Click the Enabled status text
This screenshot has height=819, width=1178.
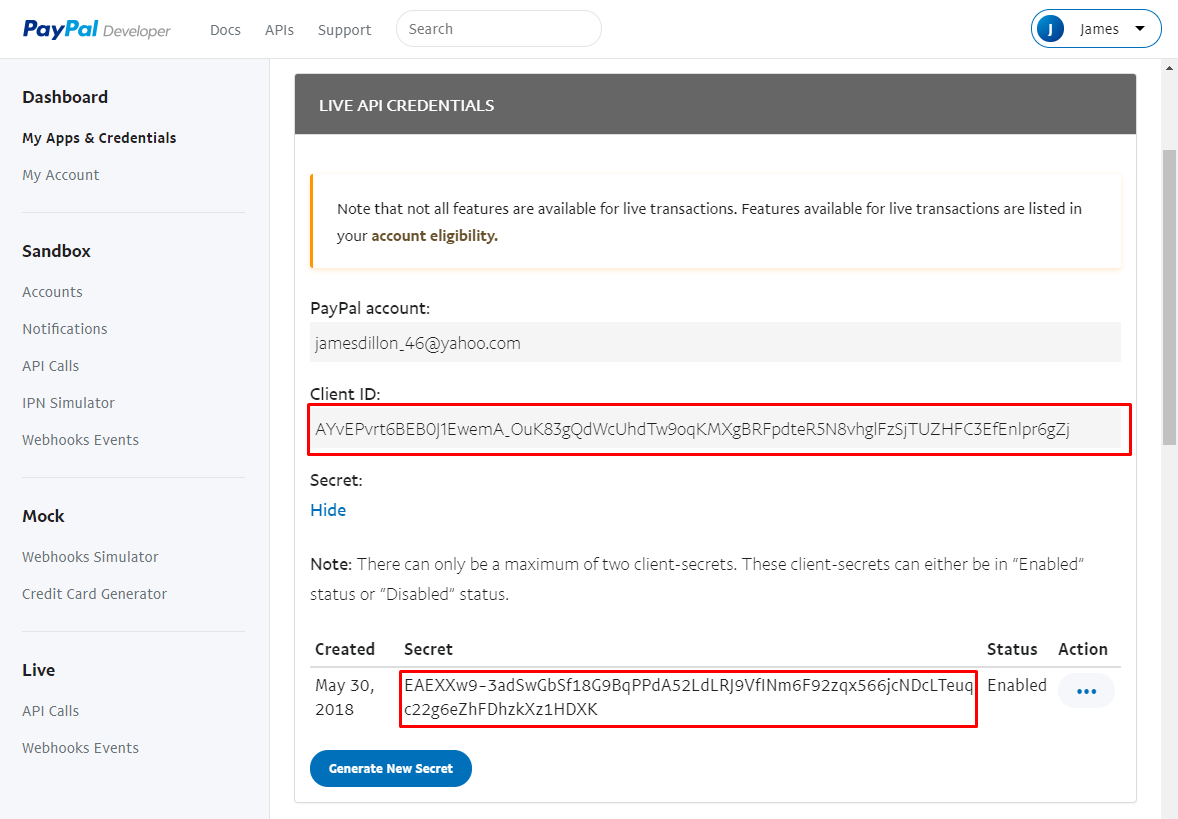coord(1016,685)
